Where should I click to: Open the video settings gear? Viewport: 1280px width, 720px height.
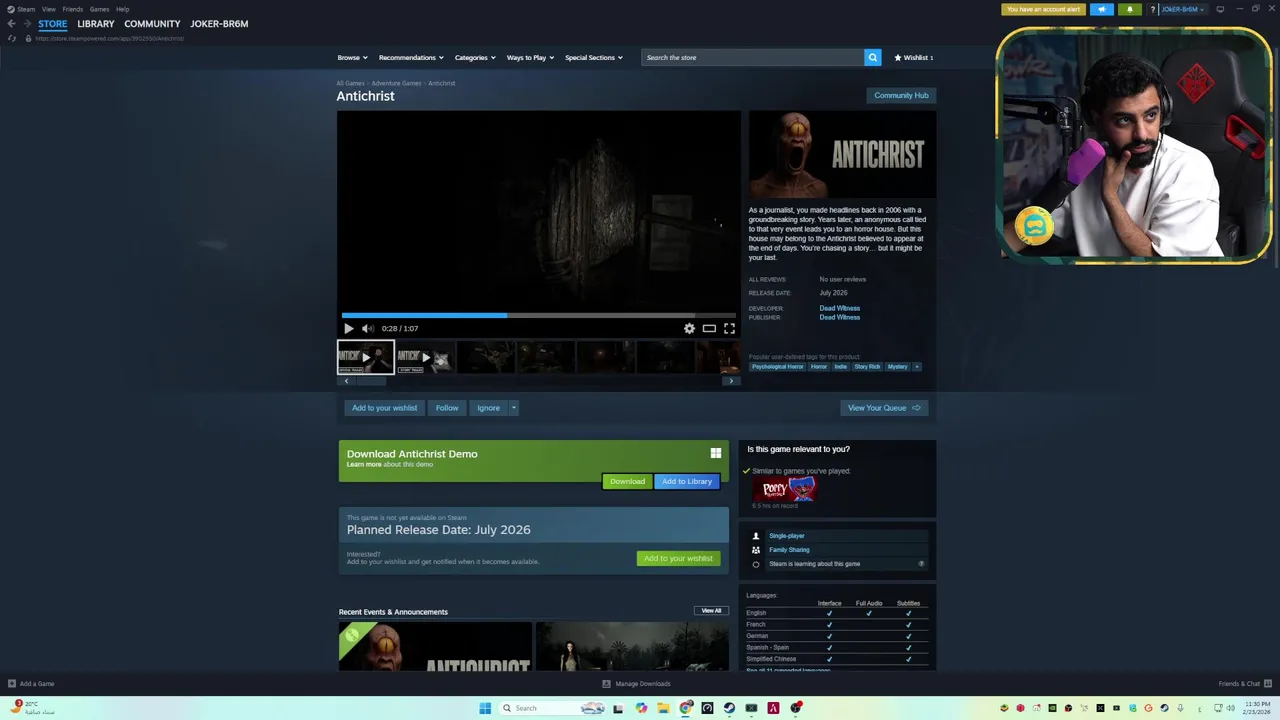(x=689, y=328)
